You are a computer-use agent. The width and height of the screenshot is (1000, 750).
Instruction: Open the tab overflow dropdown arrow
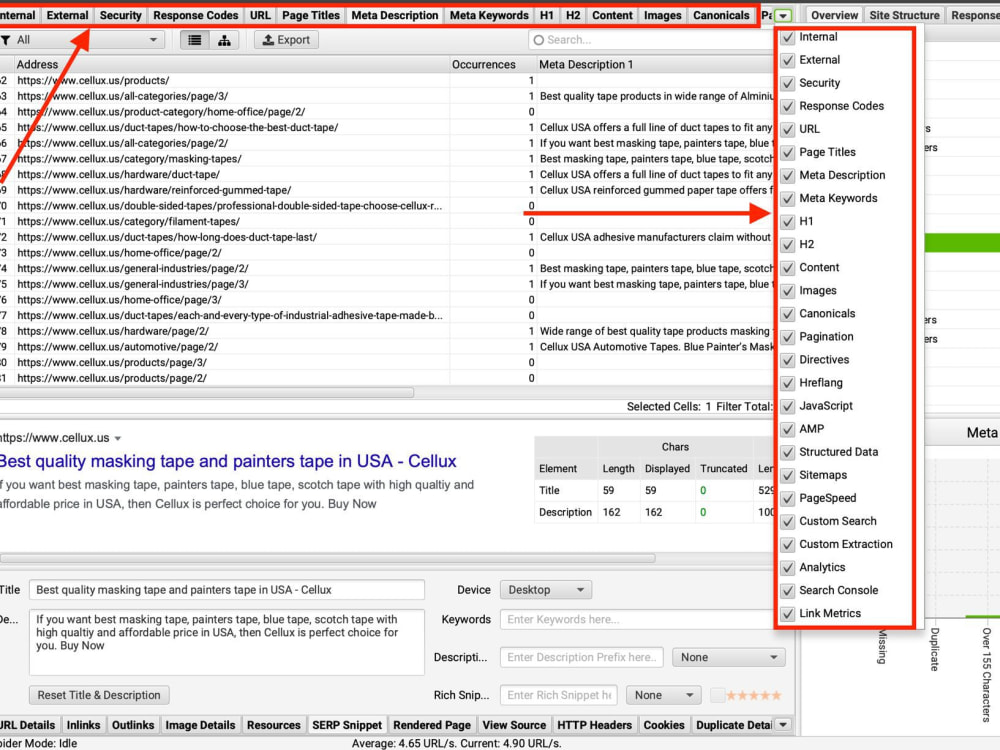coord(783,15)
